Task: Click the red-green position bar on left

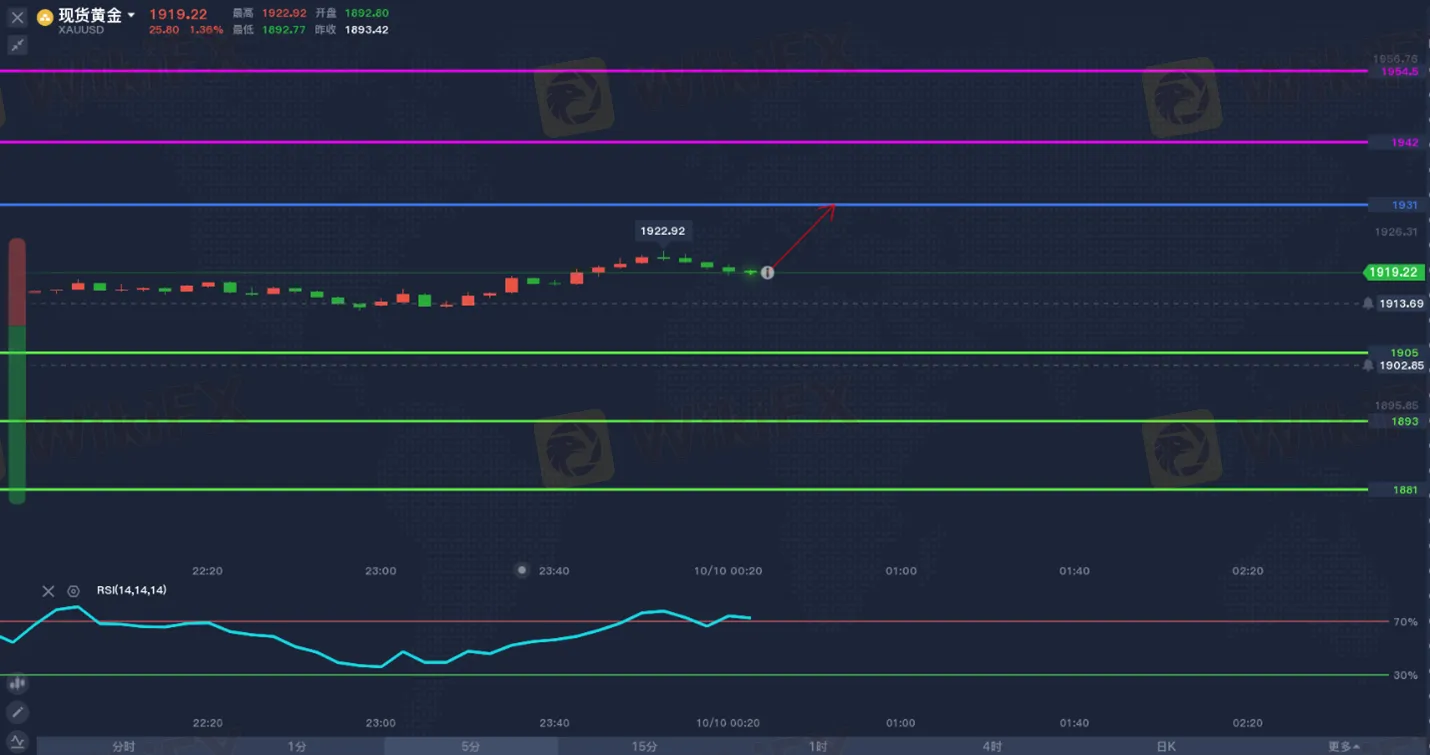Action: 17,371
